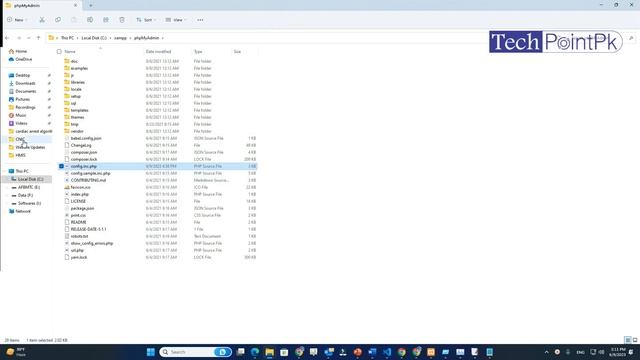Open Documents in the navigation pane
Viewport: 640px width, 360px height.
[26, 91]
